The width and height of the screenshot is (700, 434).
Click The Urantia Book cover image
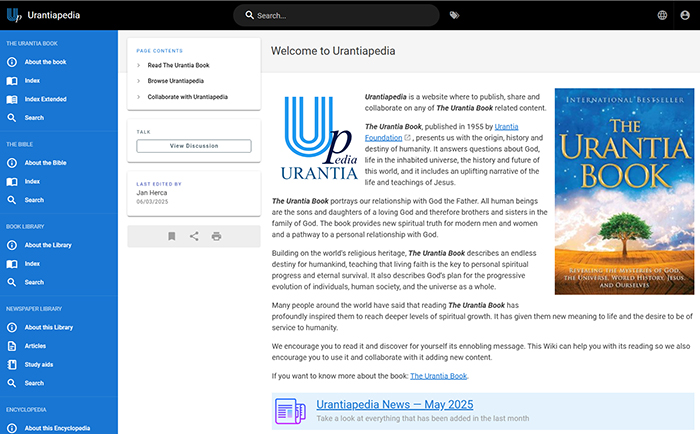pyautogui.click(x=624, y=192)
